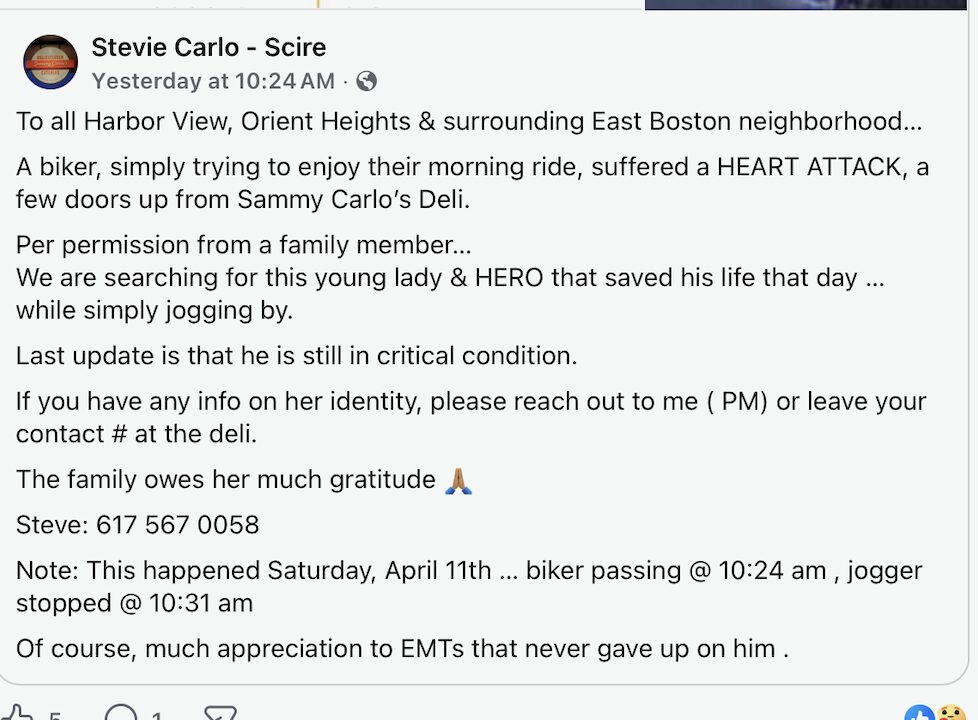Screen dimensions: 978x720
Task: View the like reaction badge
Action: tap(918, 714)
